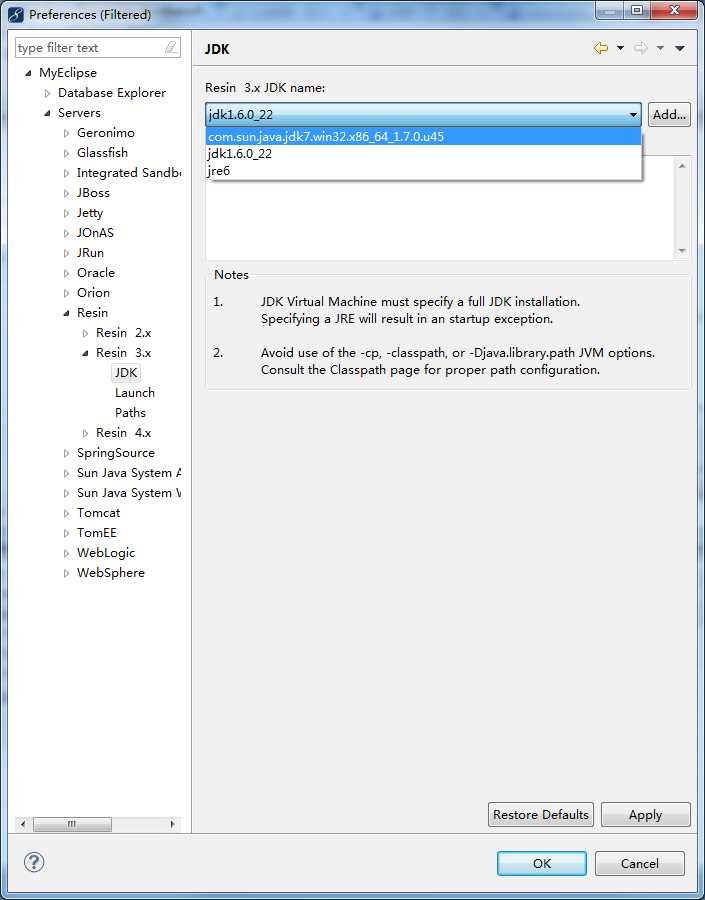
Task: Click the Add... button
Action: 669,114
